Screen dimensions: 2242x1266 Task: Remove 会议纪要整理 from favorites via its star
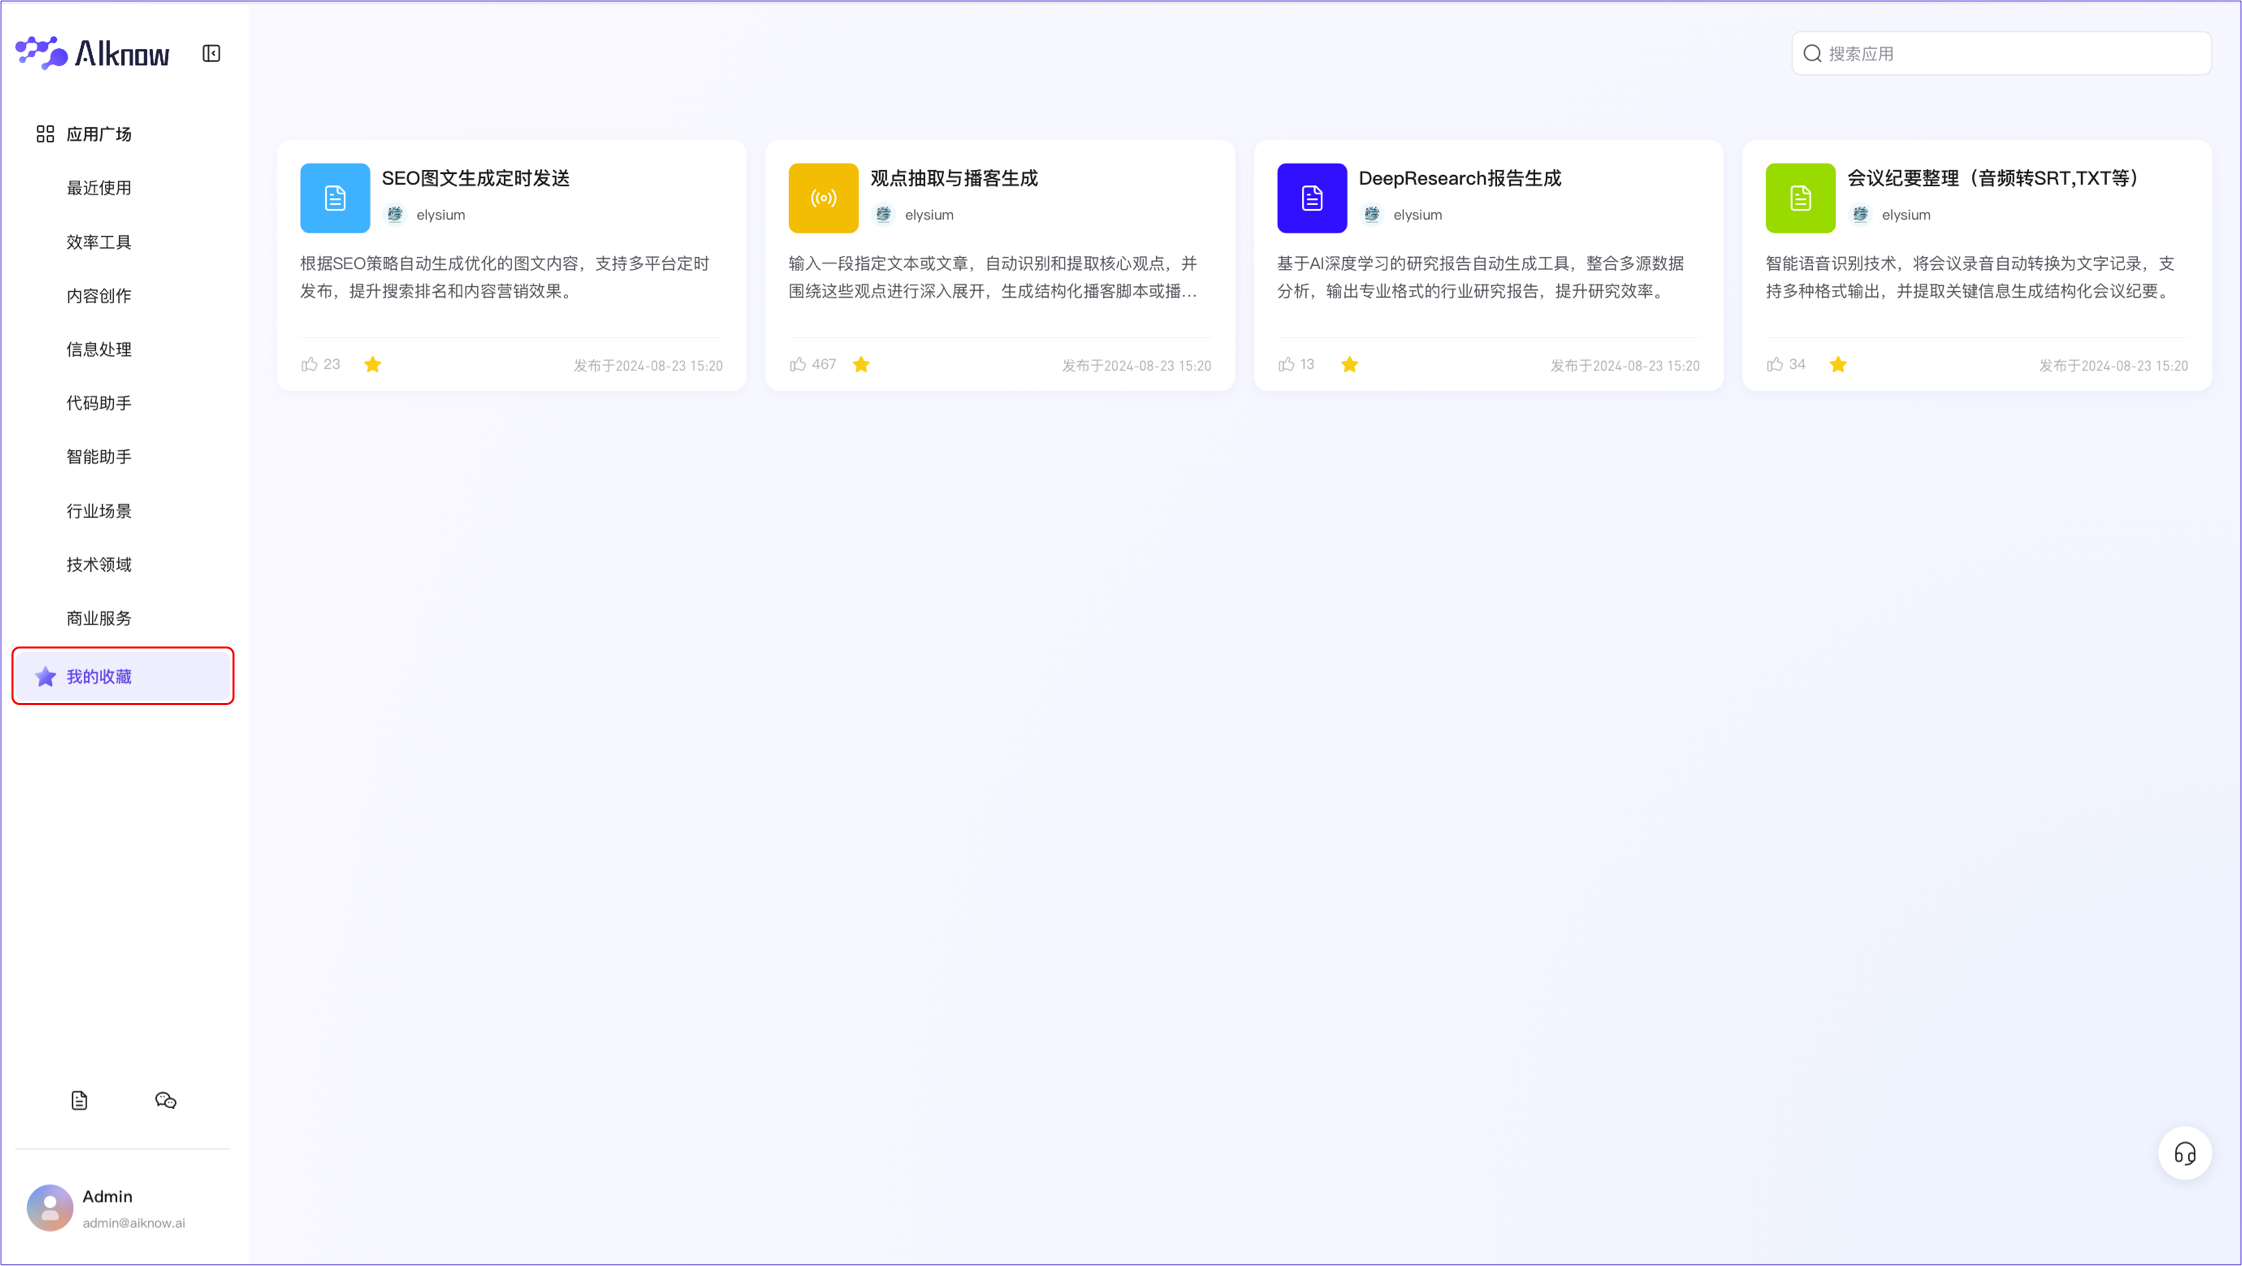1838,364
